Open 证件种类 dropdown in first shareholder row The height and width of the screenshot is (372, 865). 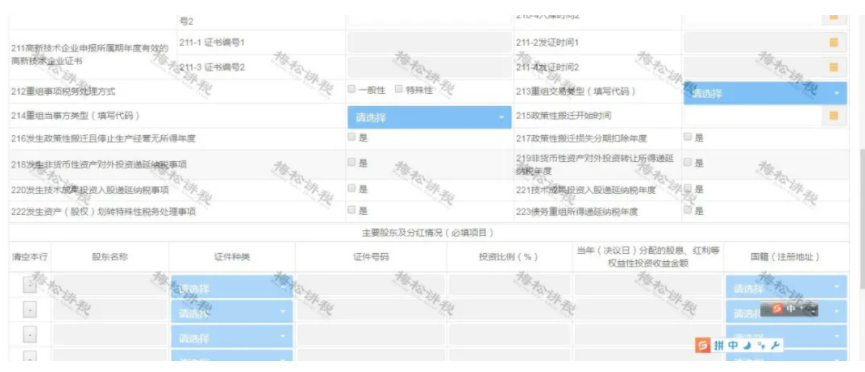pyautogui.click(x=232, y=287)
